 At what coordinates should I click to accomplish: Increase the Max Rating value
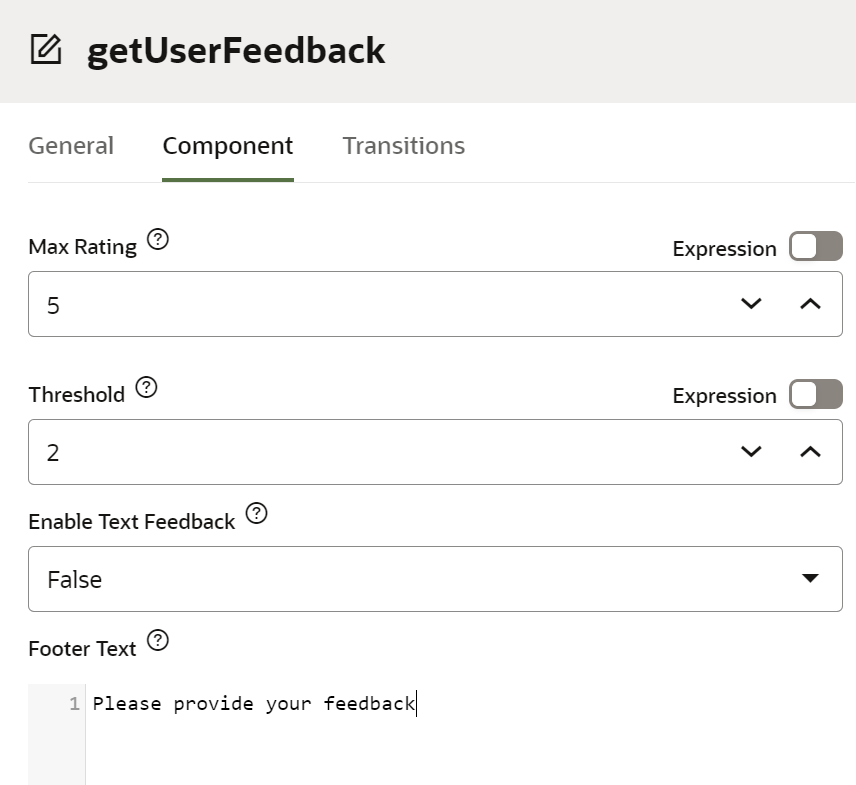pyautogui.click(x=810, y=304)
